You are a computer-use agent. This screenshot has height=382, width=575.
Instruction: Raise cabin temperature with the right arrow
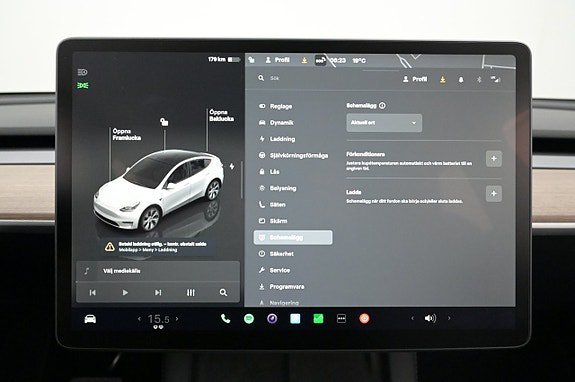177,319
